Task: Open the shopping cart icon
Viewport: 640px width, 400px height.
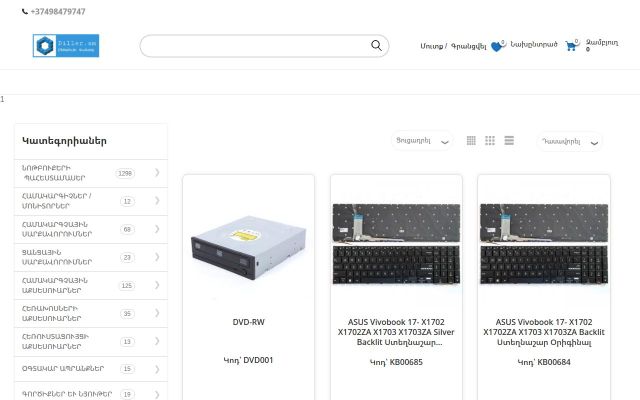Action: [571, 46]
